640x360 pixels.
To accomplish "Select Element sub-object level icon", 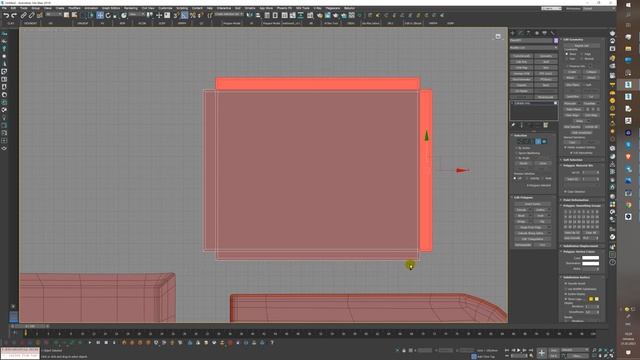I will coord(544,141).
